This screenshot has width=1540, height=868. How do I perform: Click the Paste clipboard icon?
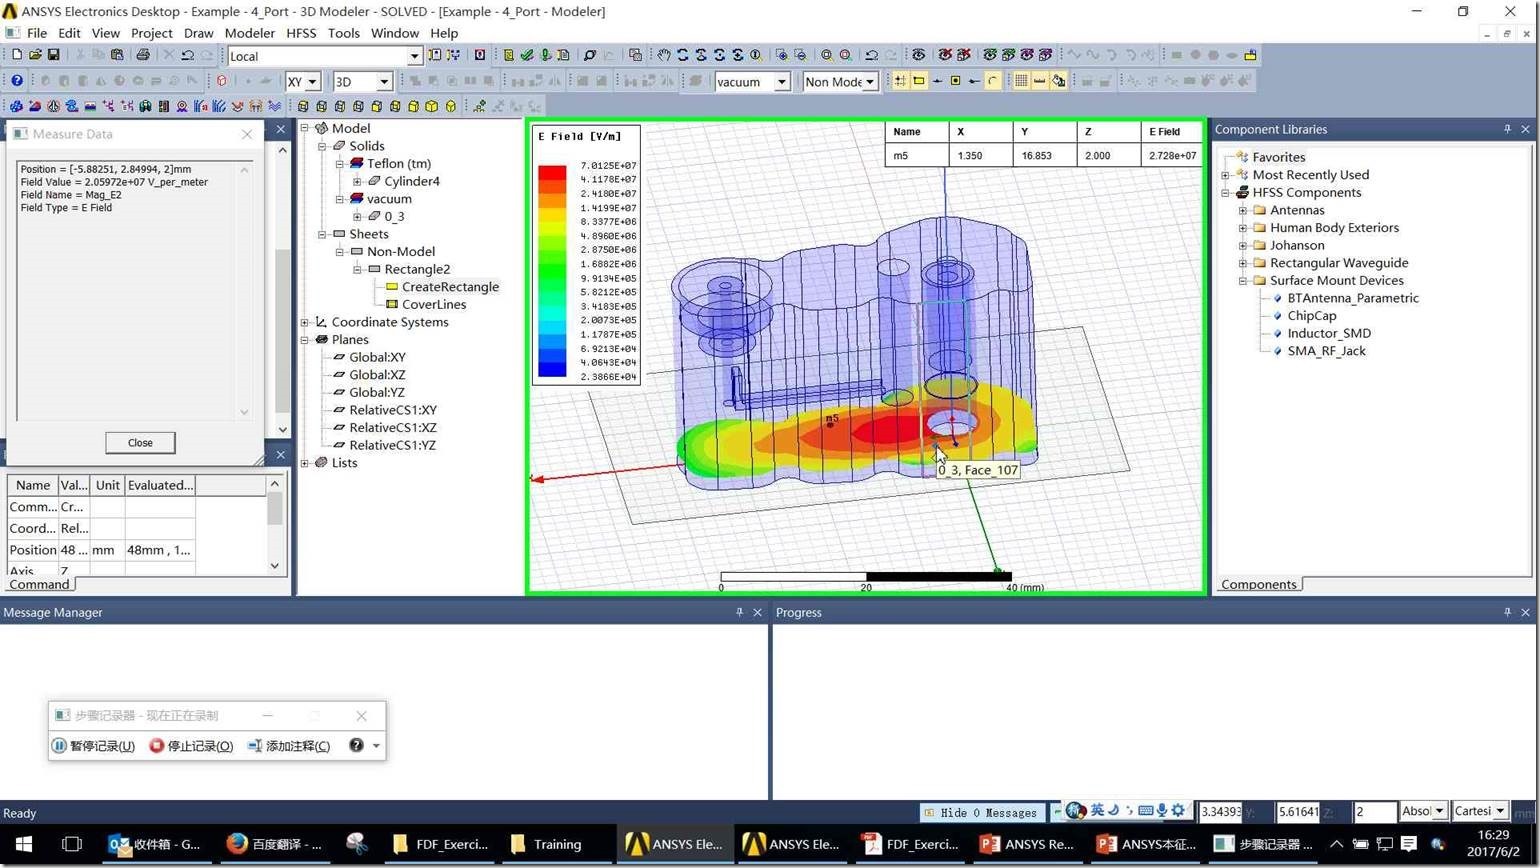(117, 55)
